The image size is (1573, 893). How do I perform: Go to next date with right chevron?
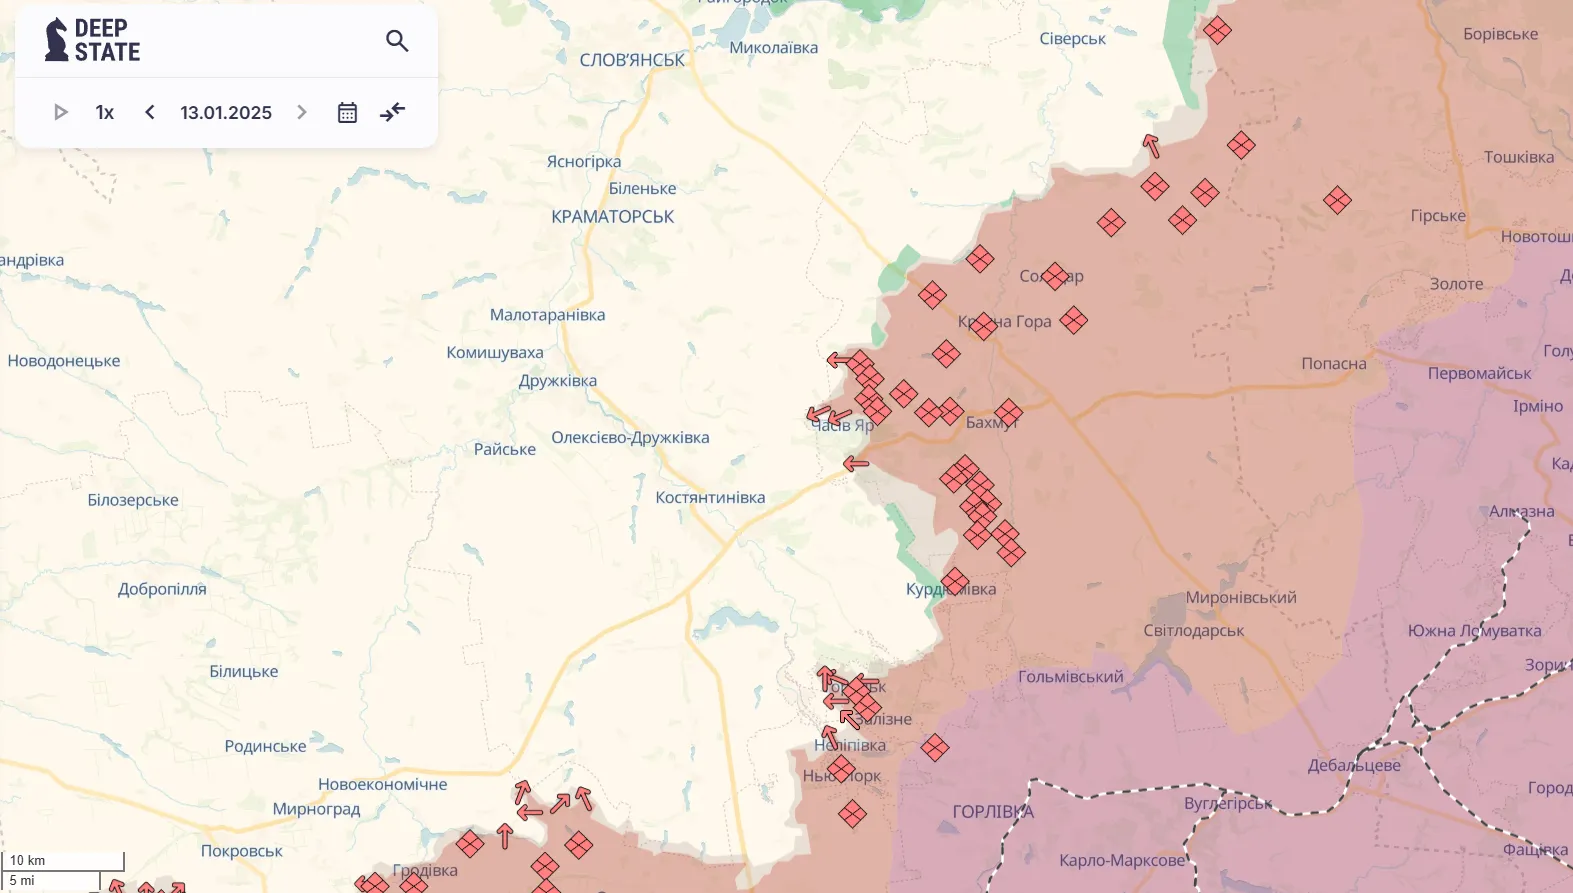click(x=302, y=112)
